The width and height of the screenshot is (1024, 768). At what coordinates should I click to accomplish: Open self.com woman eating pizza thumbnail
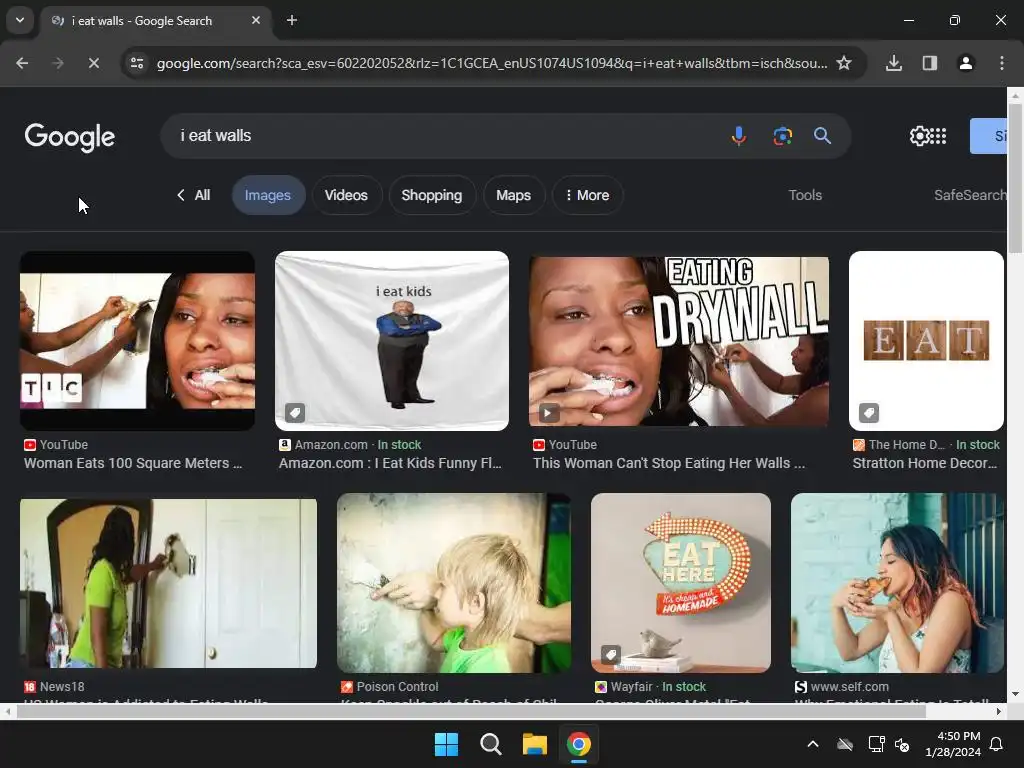pyautogui.click(x=897, y=583)
